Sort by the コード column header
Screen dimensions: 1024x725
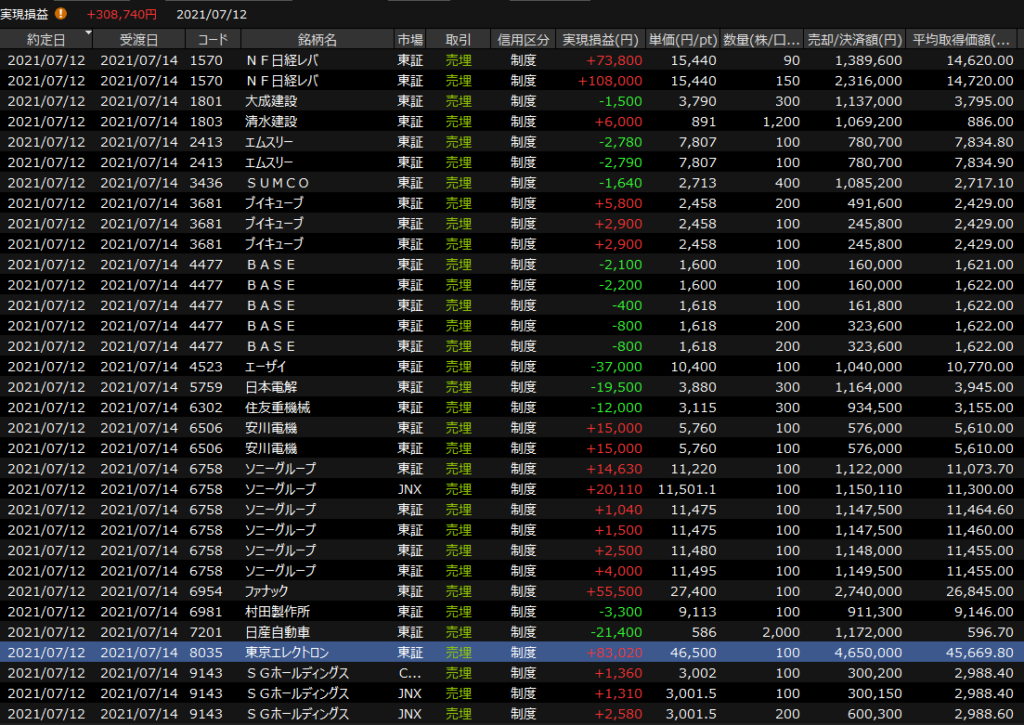pos(212,40)
